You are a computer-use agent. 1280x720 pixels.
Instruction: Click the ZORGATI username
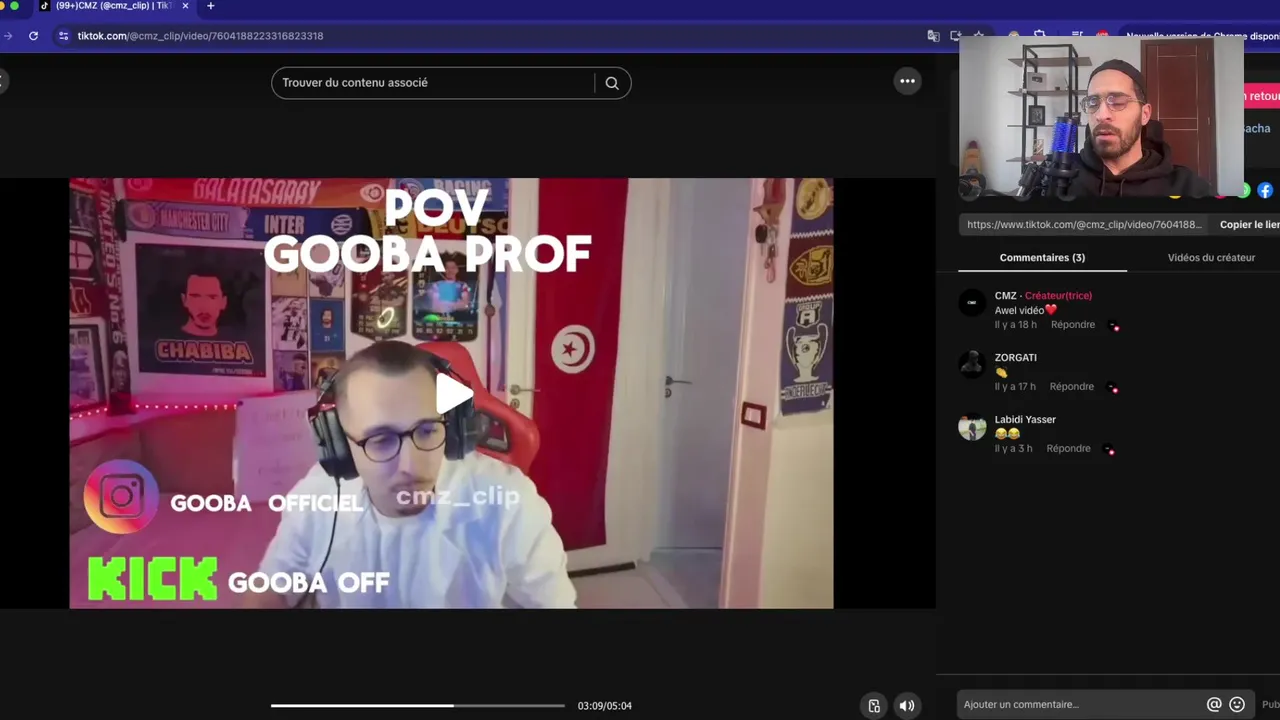pyautogui.click(x=1015, y=358)
